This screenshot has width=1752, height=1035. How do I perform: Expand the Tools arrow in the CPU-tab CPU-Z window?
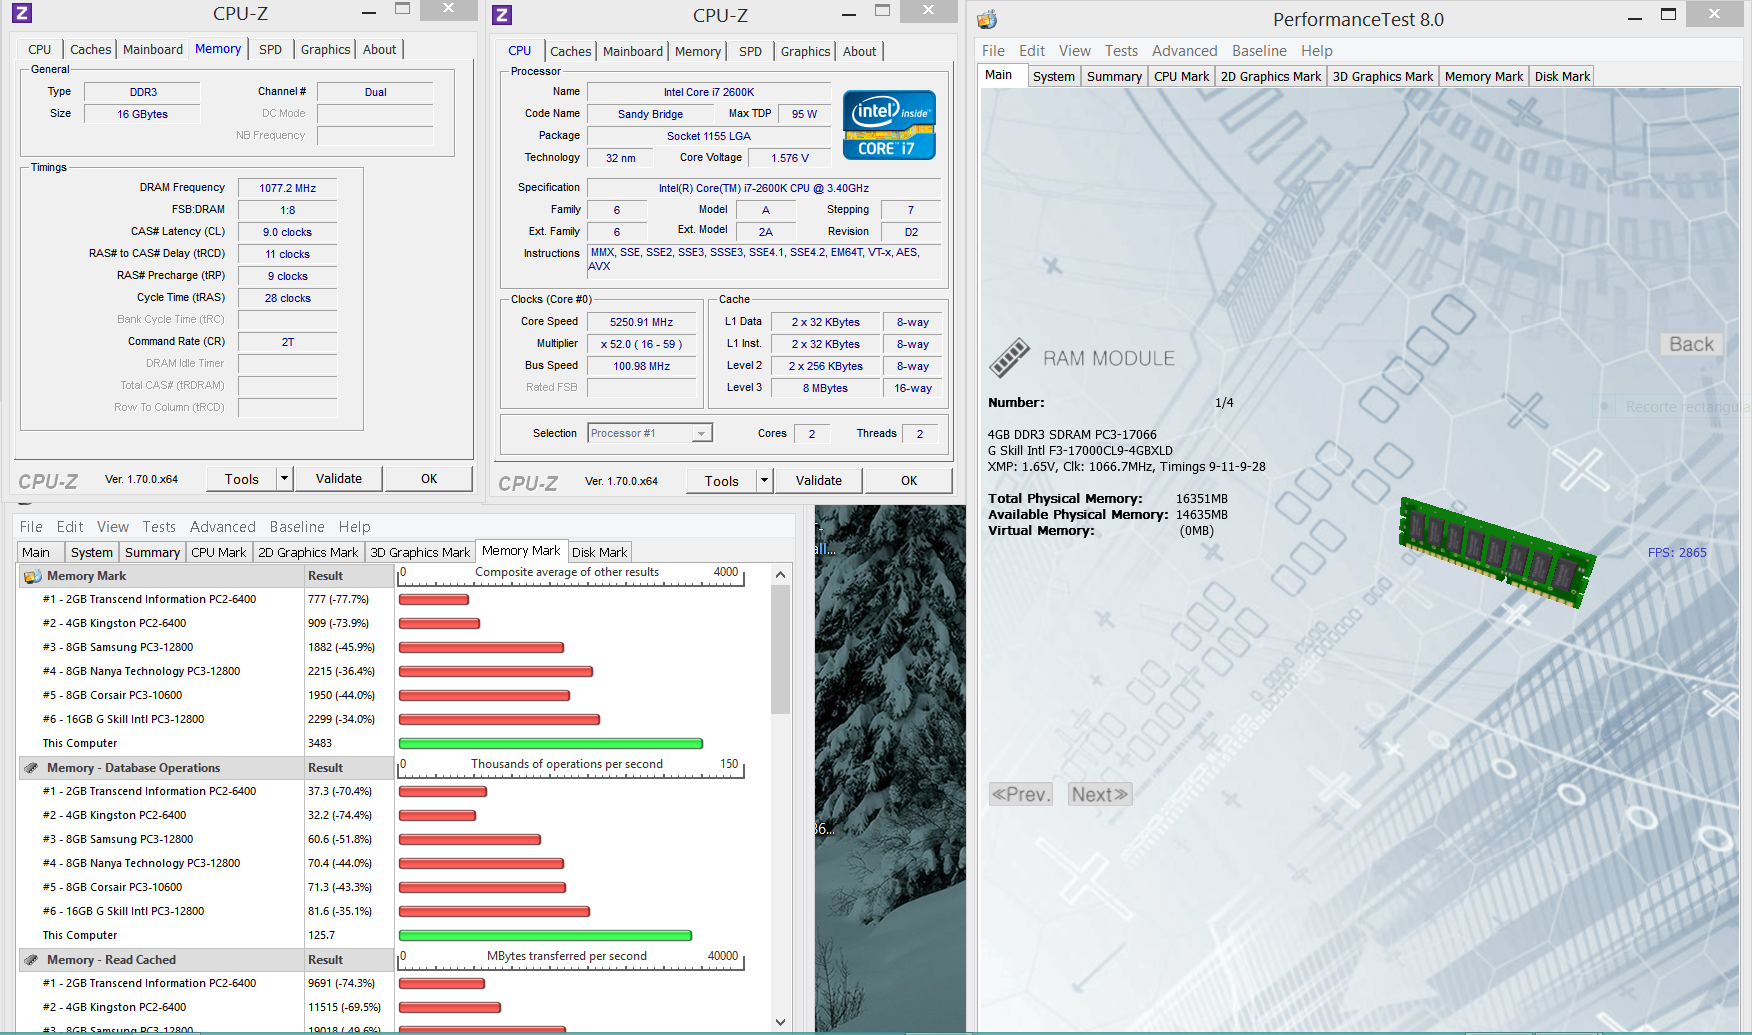pos(764,481)
